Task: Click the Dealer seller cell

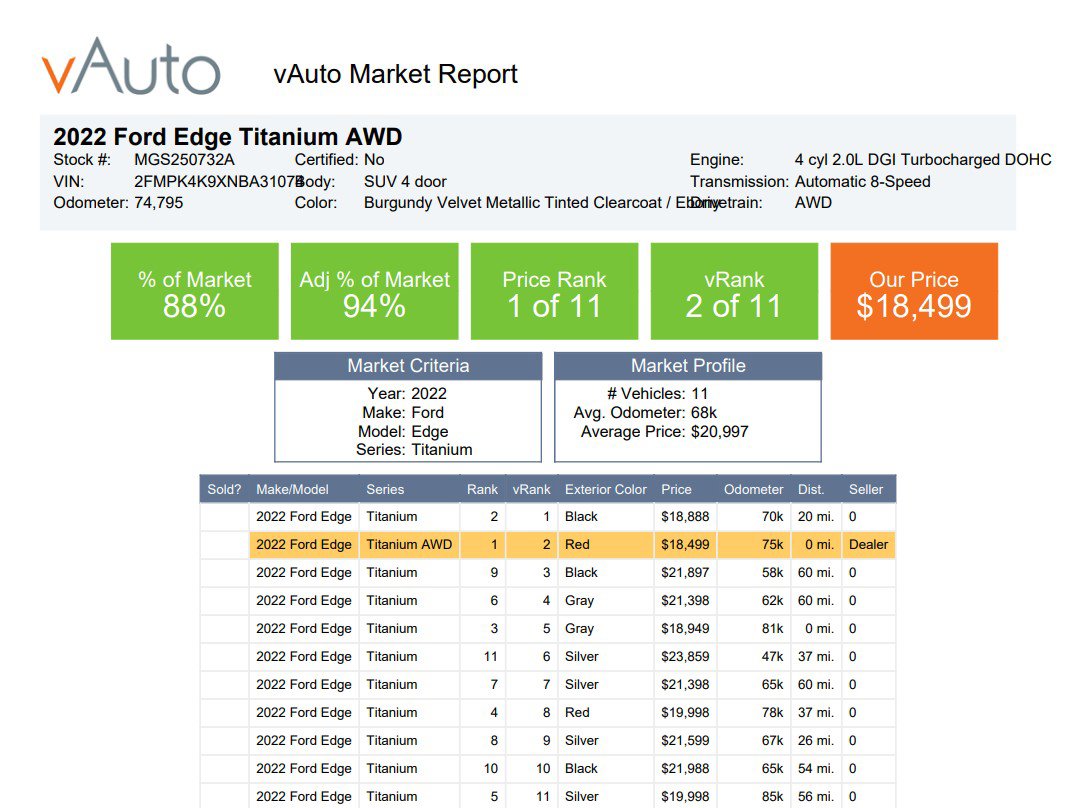Action: coord(868,545)
